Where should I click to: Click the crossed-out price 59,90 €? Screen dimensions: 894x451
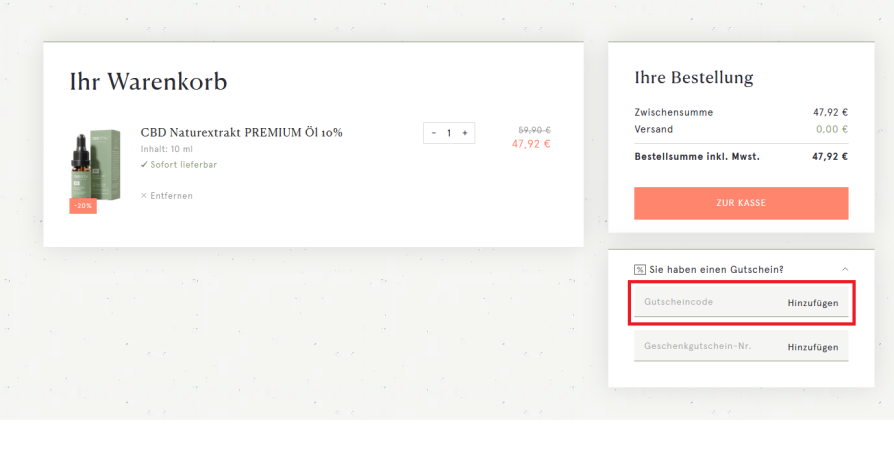534,131
